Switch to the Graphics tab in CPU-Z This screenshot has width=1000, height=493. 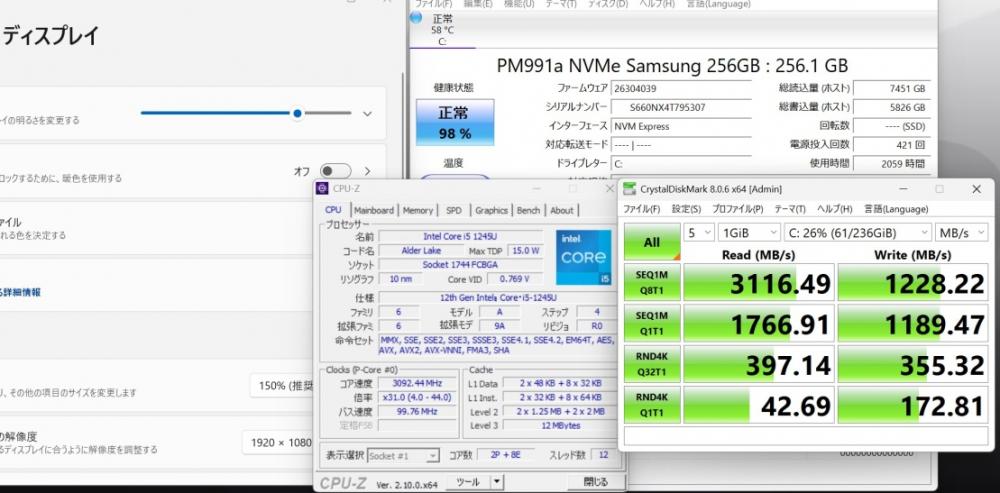tap(491, 210)
